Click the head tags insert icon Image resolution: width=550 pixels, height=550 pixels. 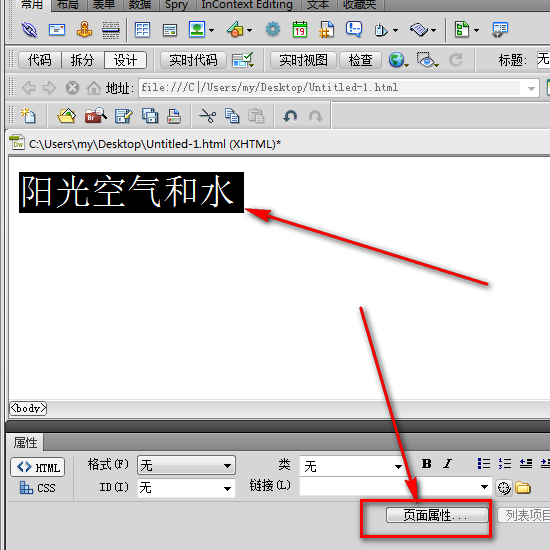[x=381, y=30]
